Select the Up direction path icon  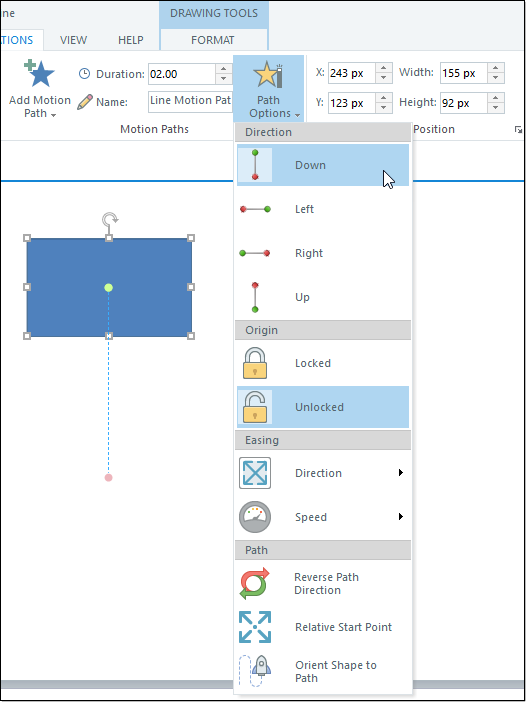[255, 297]
